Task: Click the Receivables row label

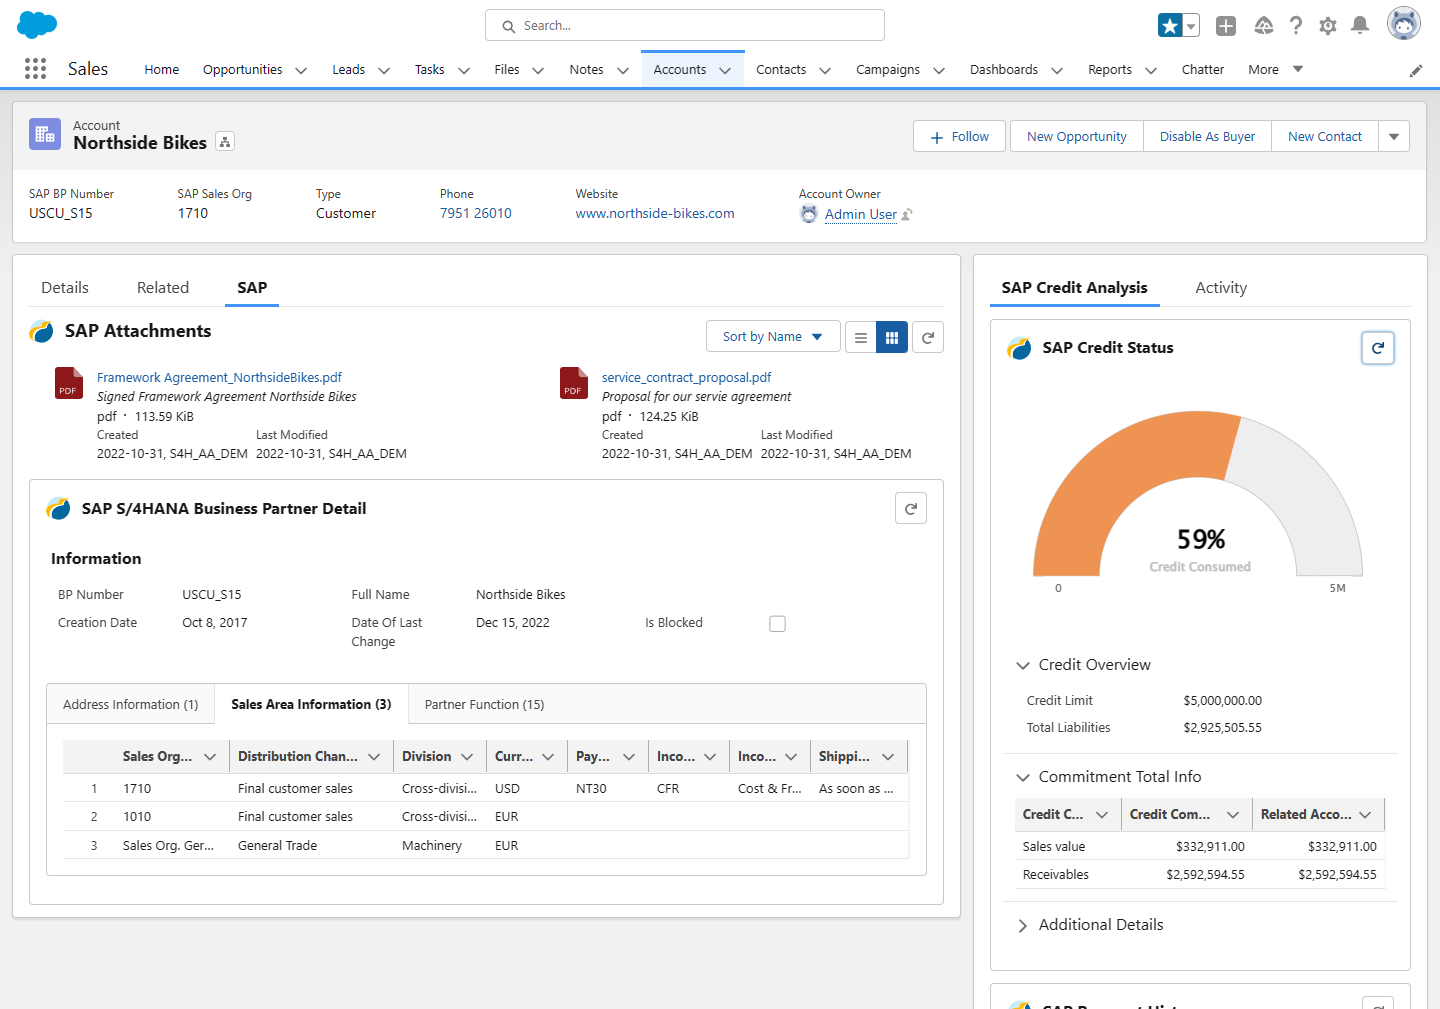Action: click(x=1056, y=875)
